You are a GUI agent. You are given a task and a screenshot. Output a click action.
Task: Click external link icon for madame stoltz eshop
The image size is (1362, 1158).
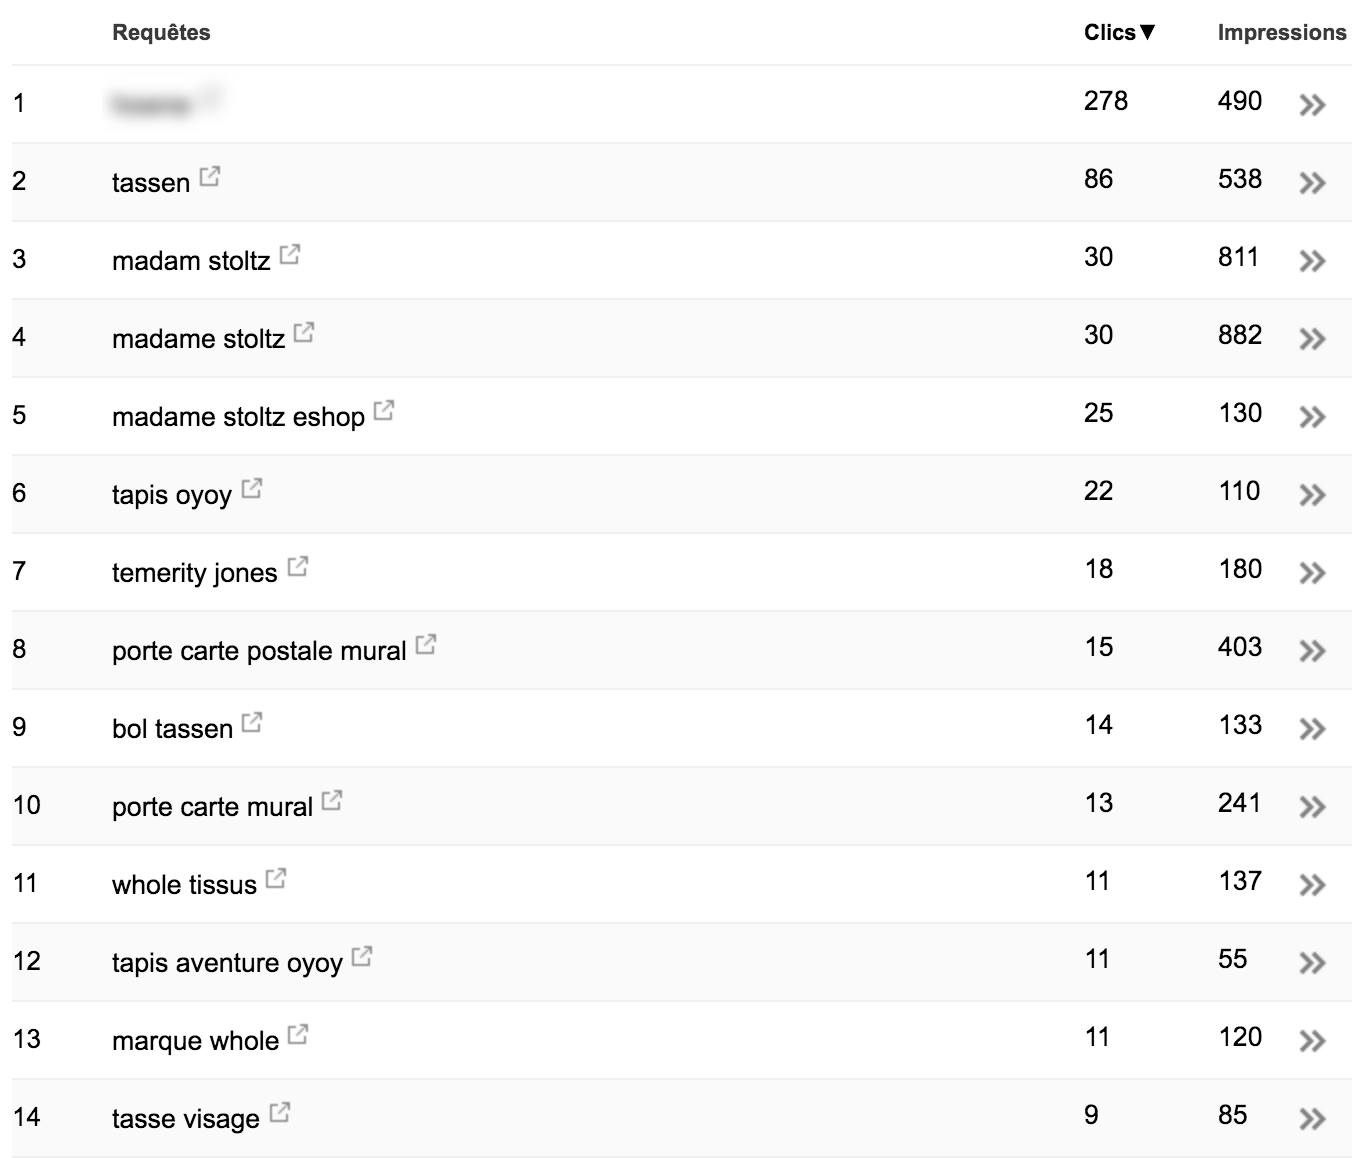384,411
